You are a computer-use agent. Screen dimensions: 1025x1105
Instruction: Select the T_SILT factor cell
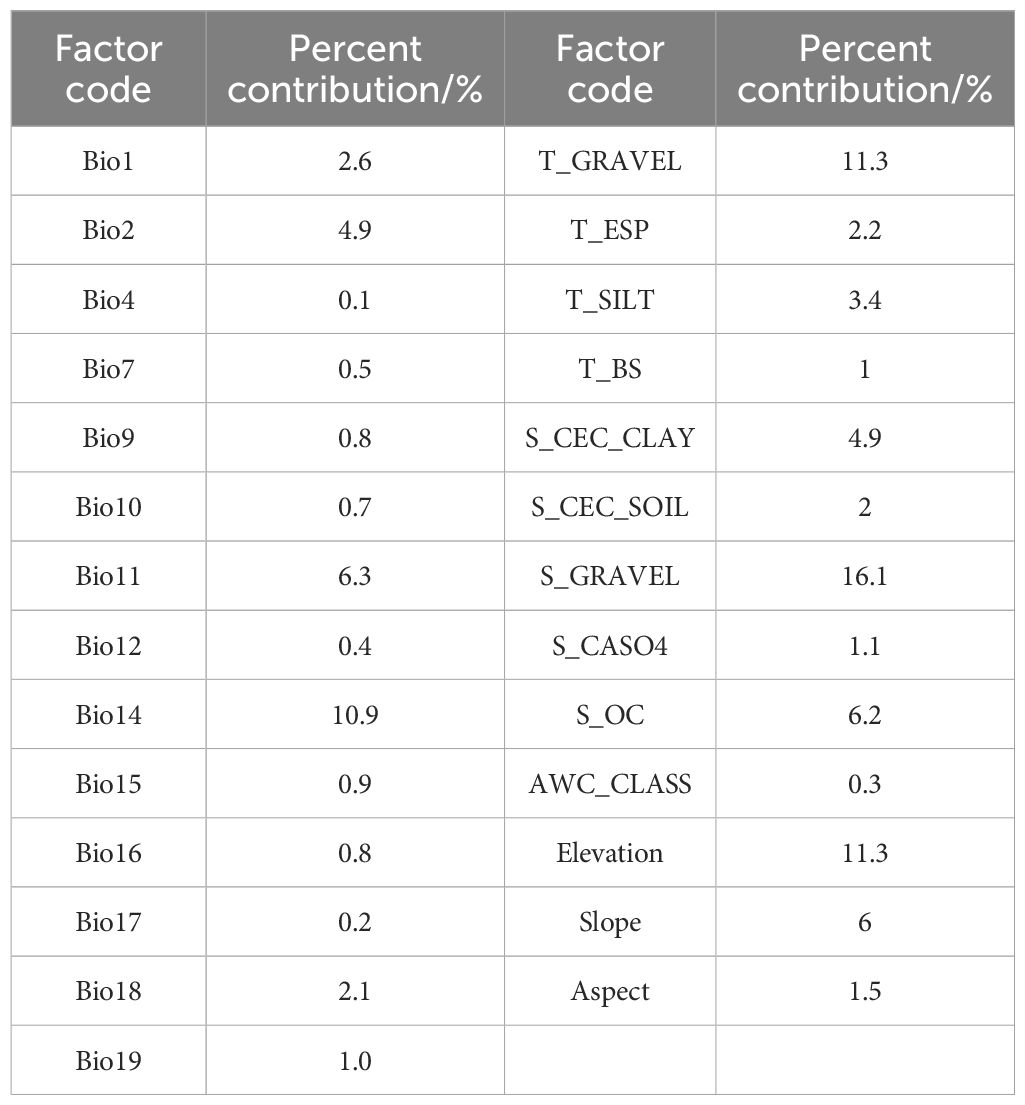[610, 300]
